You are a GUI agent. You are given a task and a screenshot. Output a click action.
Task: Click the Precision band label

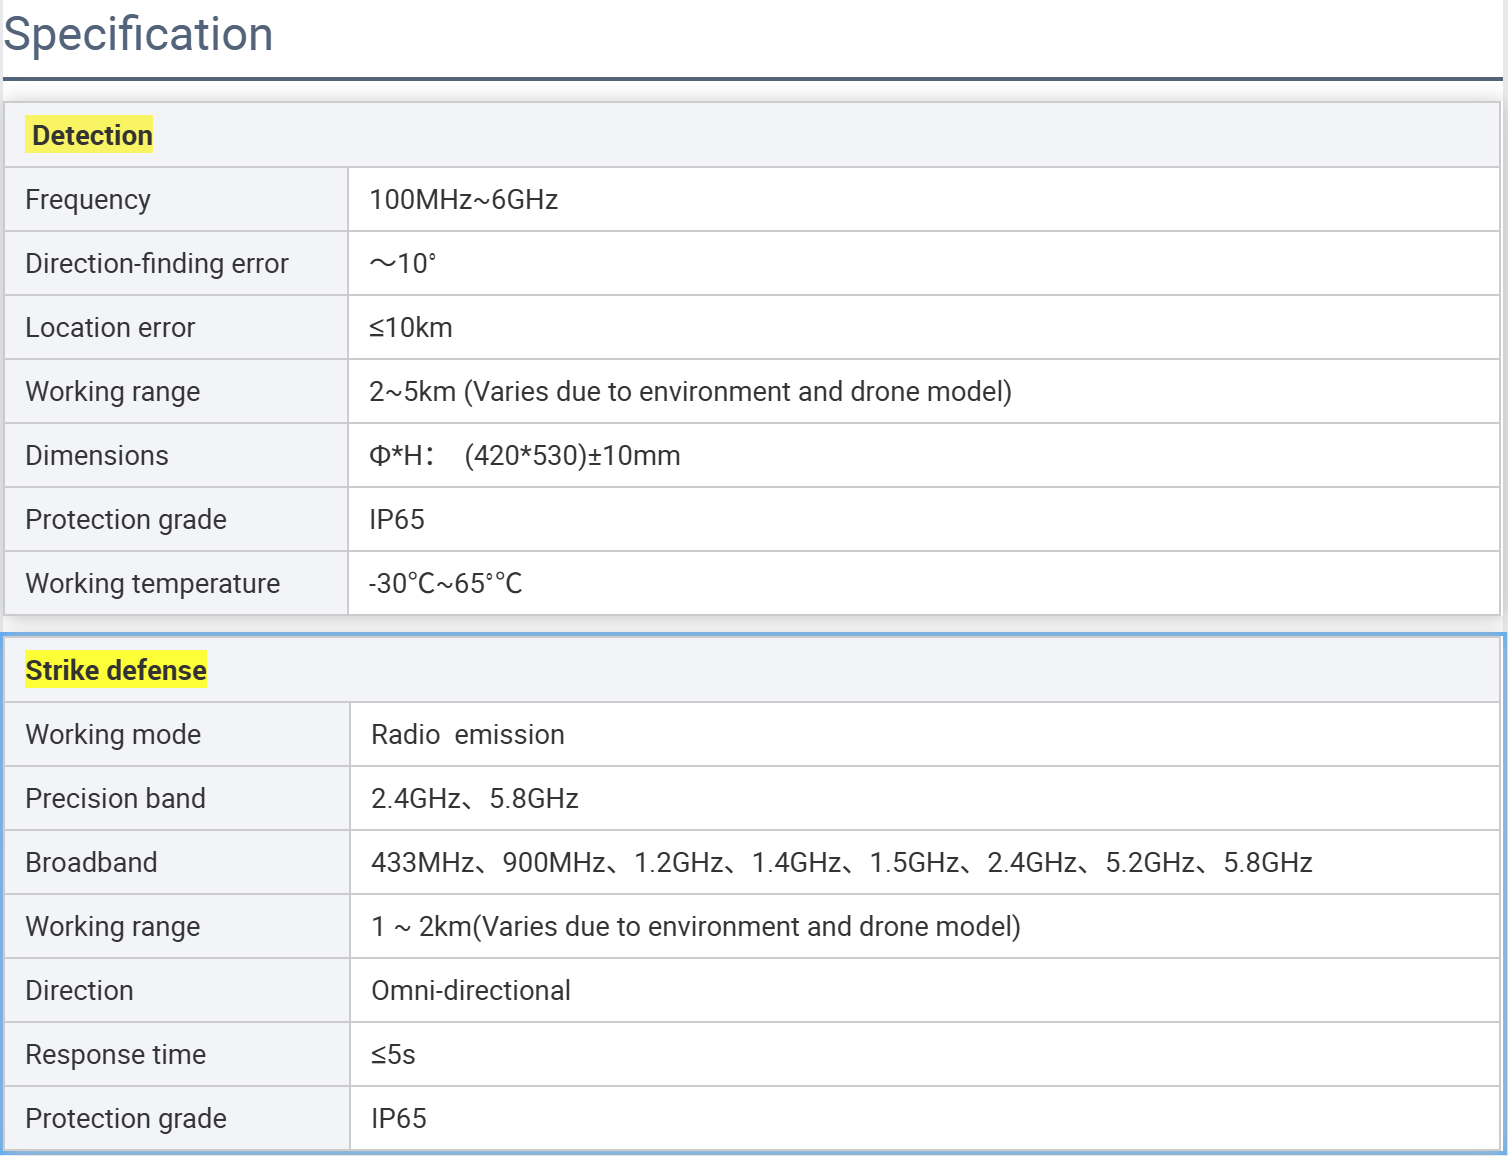[x=115, y=798]
